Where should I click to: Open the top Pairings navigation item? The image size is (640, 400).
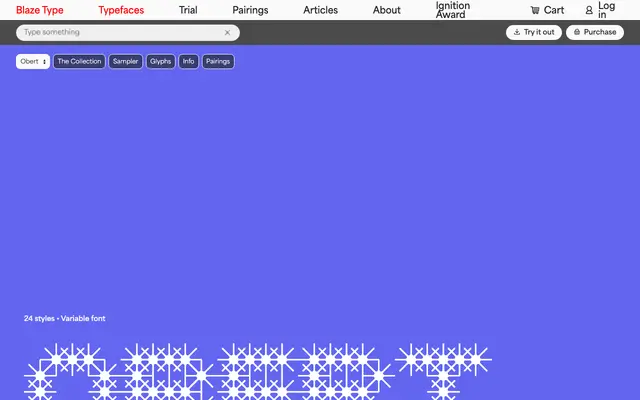coord(250,10)
